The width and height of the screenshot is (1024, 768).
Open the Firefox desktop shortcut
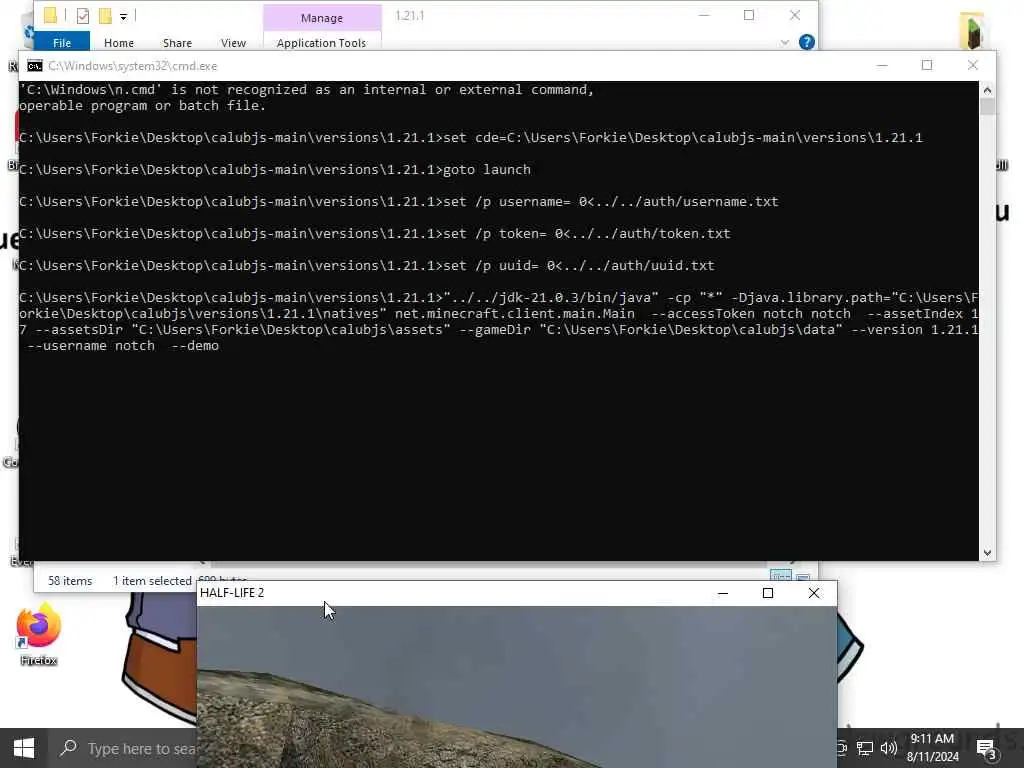click(39, 635)
